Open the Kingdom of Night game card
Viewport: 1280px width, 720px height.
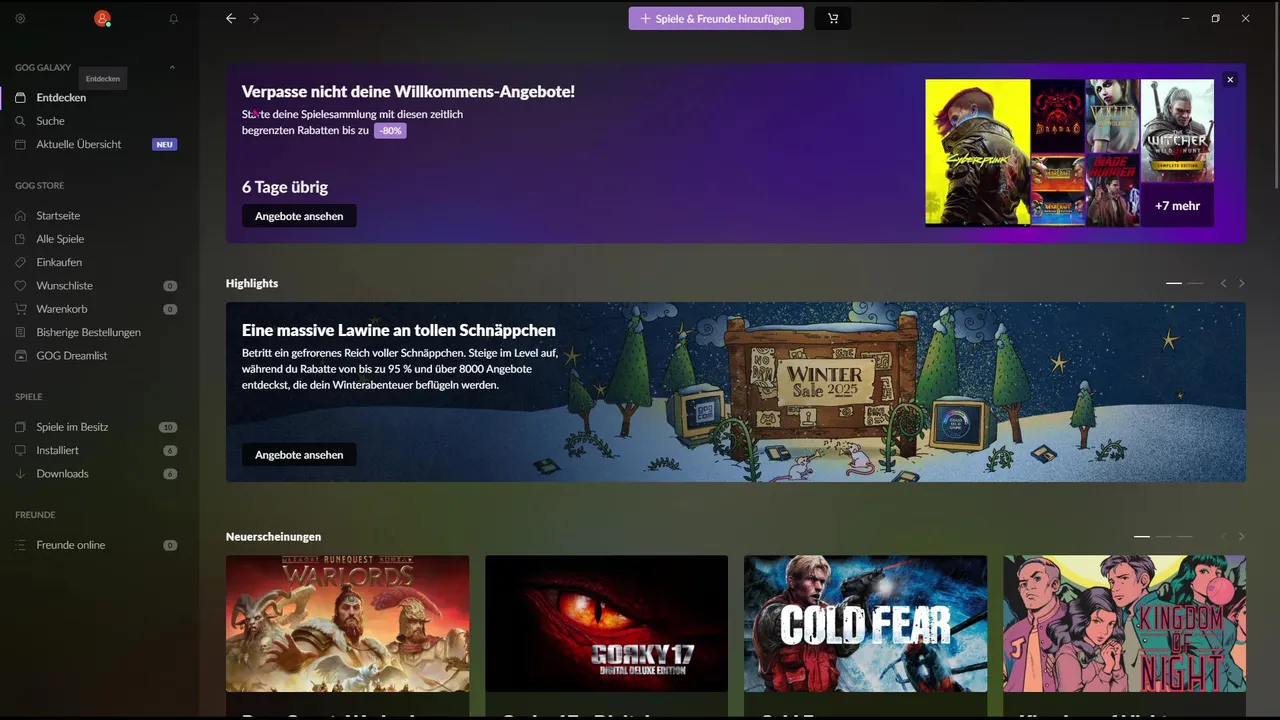(1125, 624)
